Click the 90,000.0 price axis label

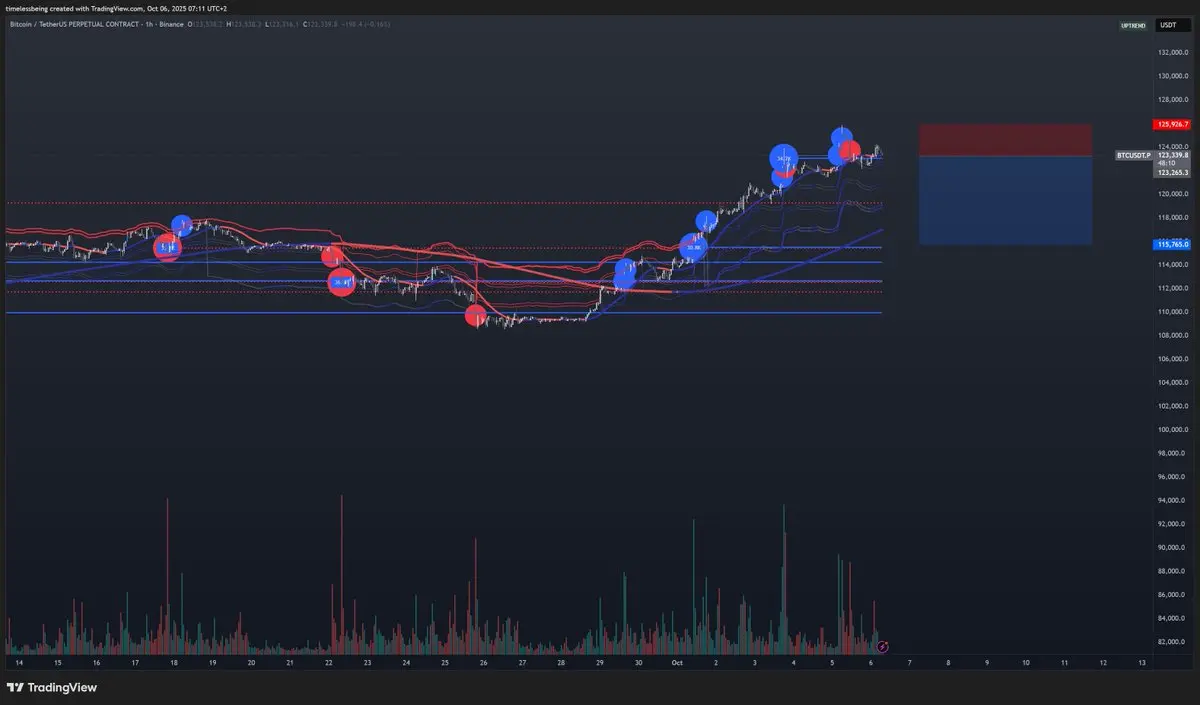(1172, 548)
